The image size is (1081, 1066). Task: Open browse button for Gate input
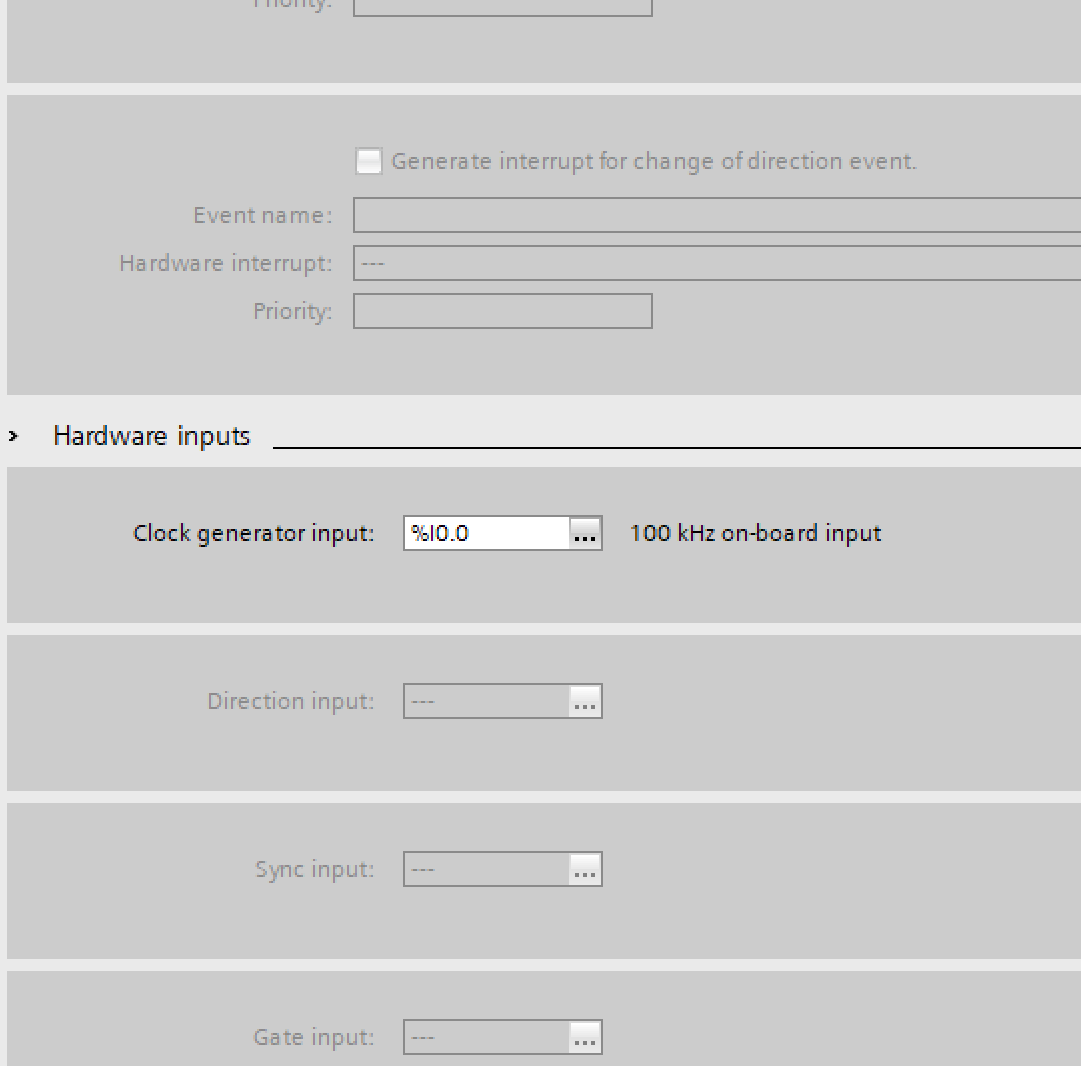pos(585,1037)
